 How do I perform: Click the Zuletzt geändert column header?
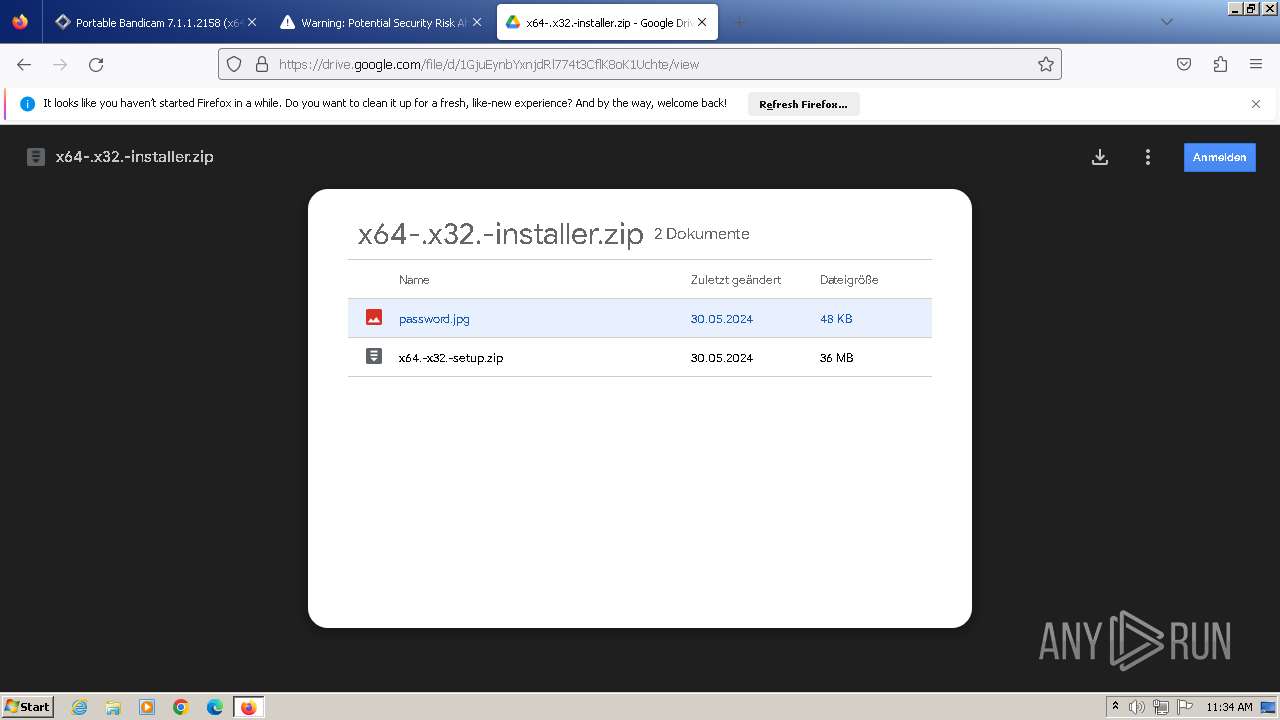click(735, 280)
